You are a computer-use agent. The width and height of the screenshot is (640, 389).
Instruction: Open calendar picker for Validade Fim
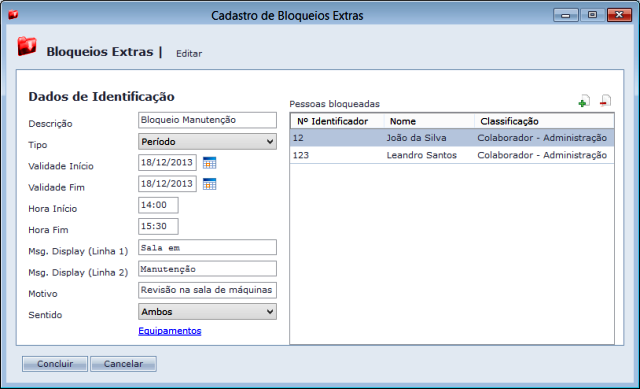tap(209, 184)
